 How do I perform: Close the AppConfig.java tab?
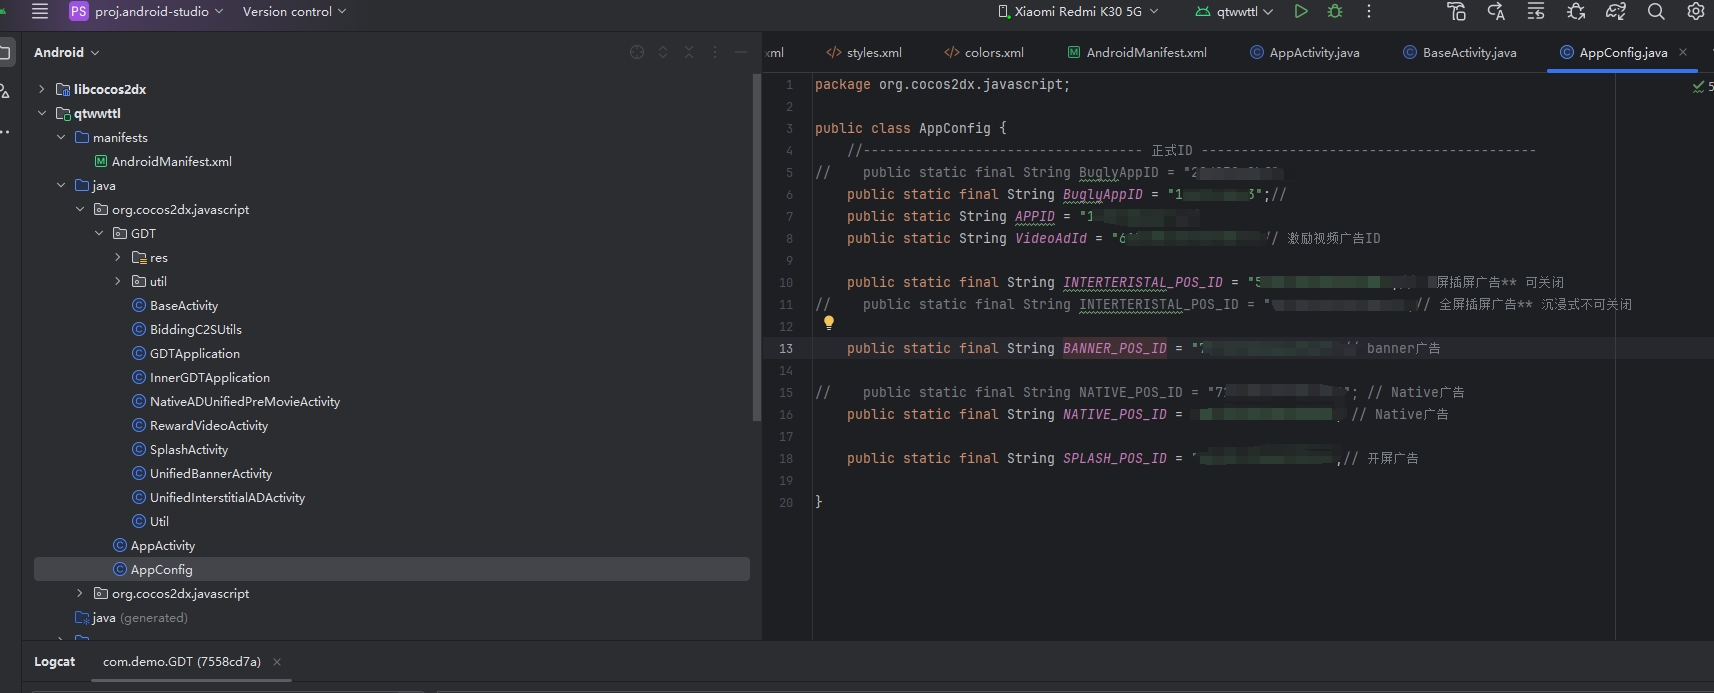(x=1683, y=52)
